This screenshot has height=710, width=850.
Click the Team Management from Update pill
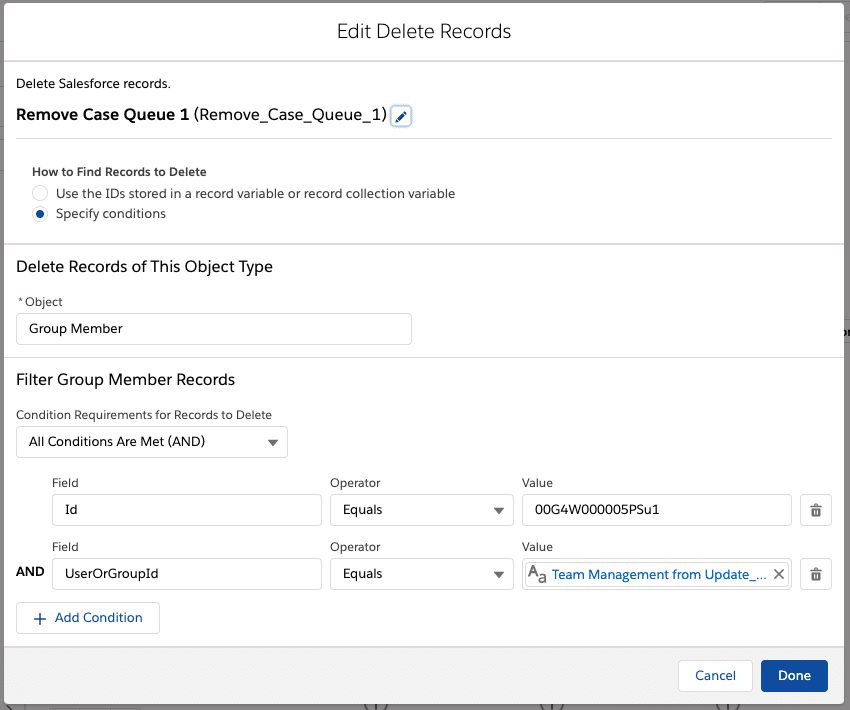659,575
